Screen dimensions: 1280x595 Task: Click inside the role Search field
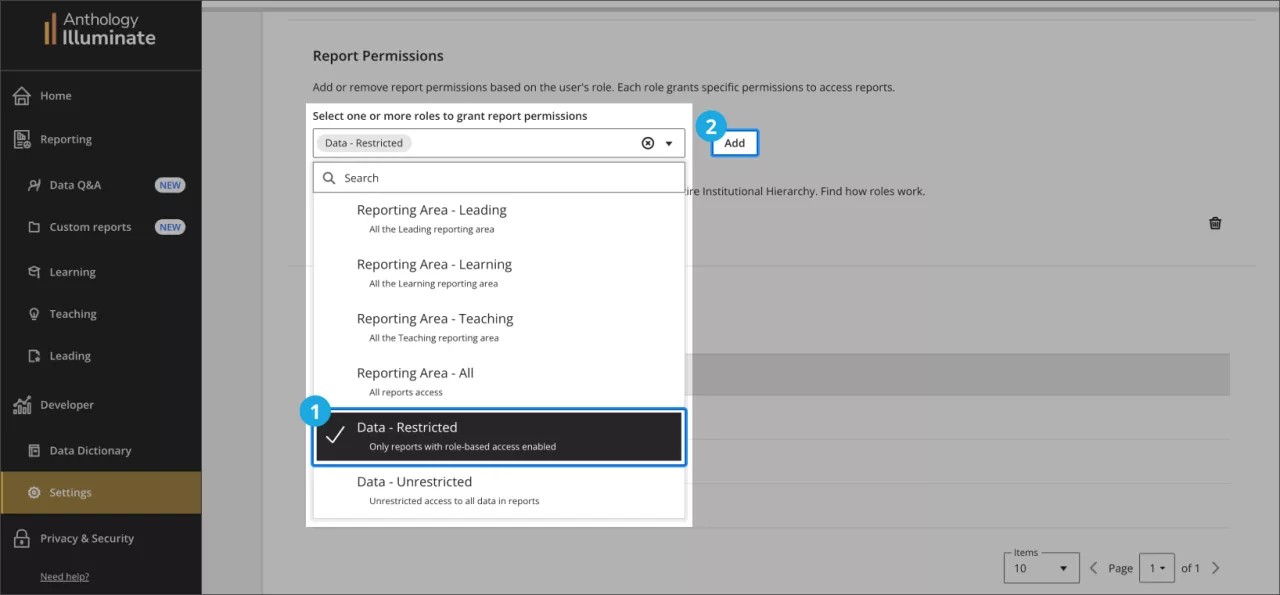[498, 177]
